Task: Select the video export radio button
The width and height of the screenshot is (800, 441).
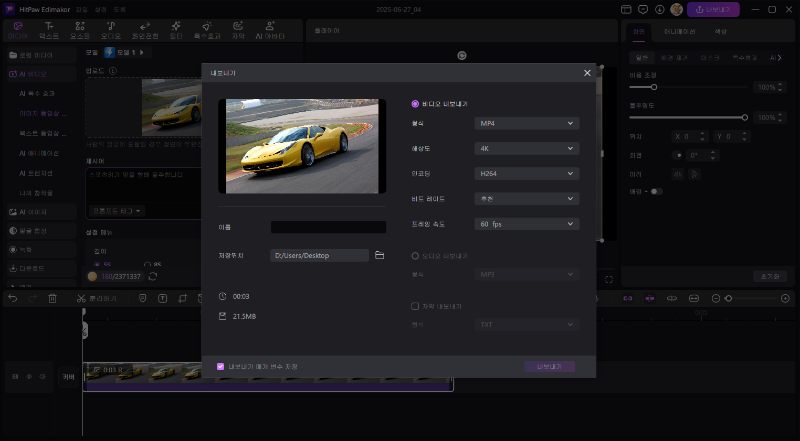Action: [416, 103]
